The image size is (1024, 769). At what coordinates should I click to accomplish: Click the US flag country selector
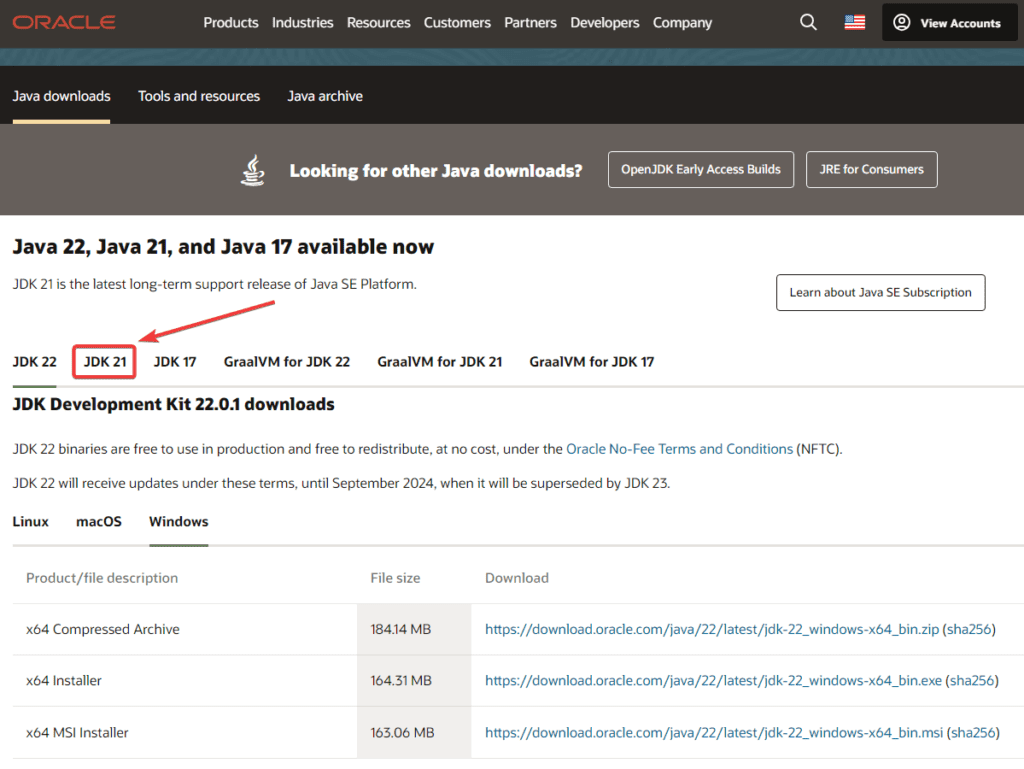(x=855, y=22)
